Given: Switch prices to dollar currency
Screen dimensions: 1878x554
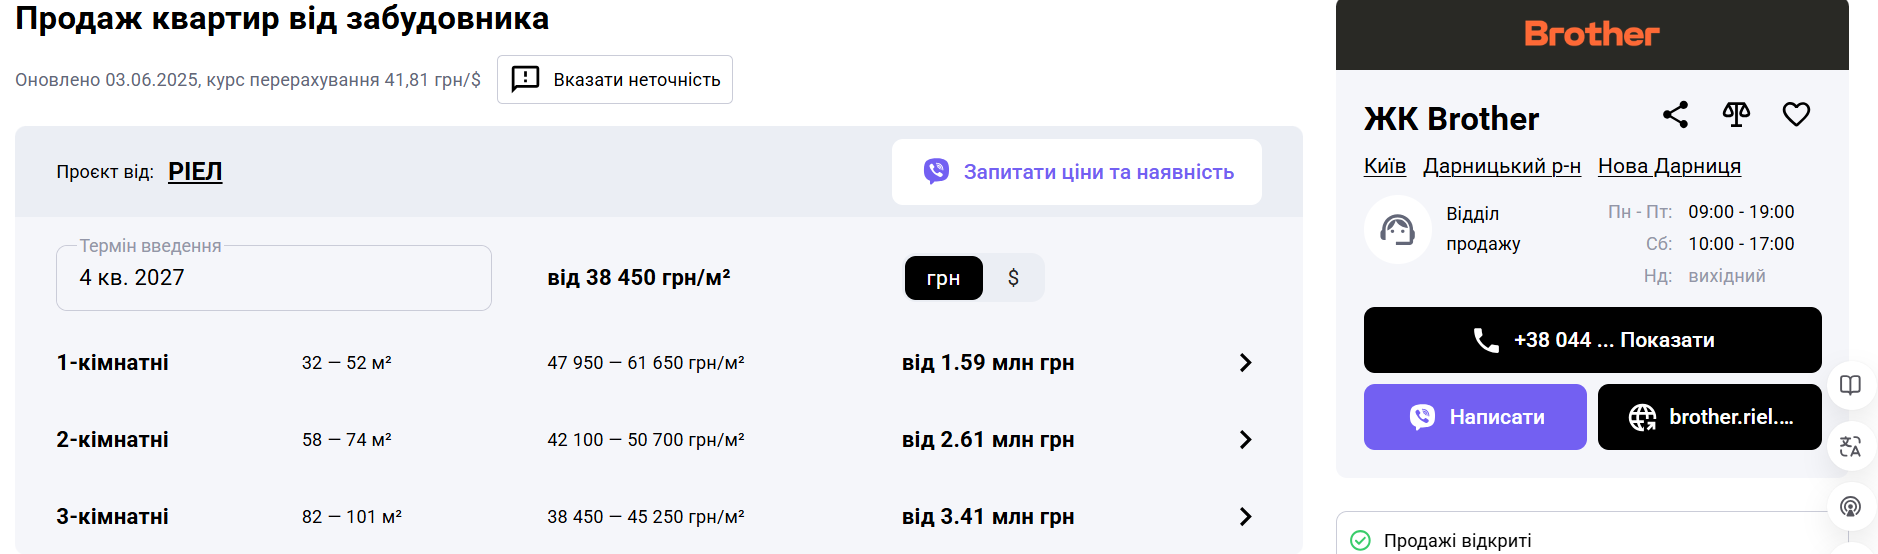Looking at the screenshot, I should pos(1013,278).
